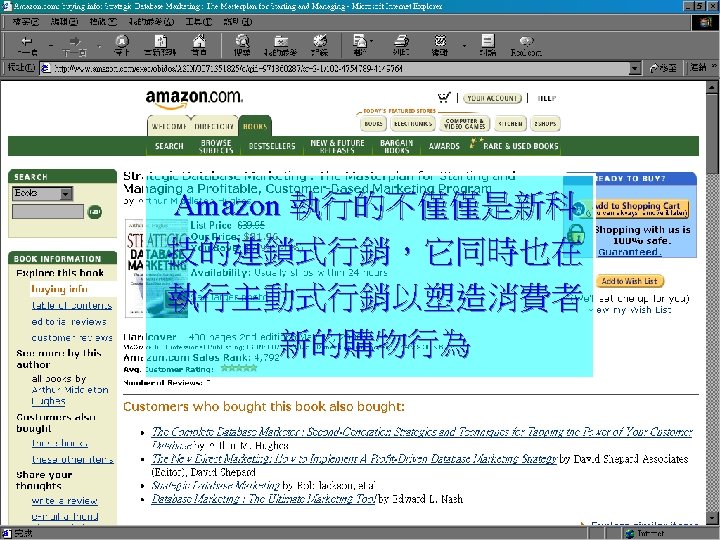This screenshot has height=540, width=720.
Task: Click Search in the green navigation bar
Action: pos(169,146)
